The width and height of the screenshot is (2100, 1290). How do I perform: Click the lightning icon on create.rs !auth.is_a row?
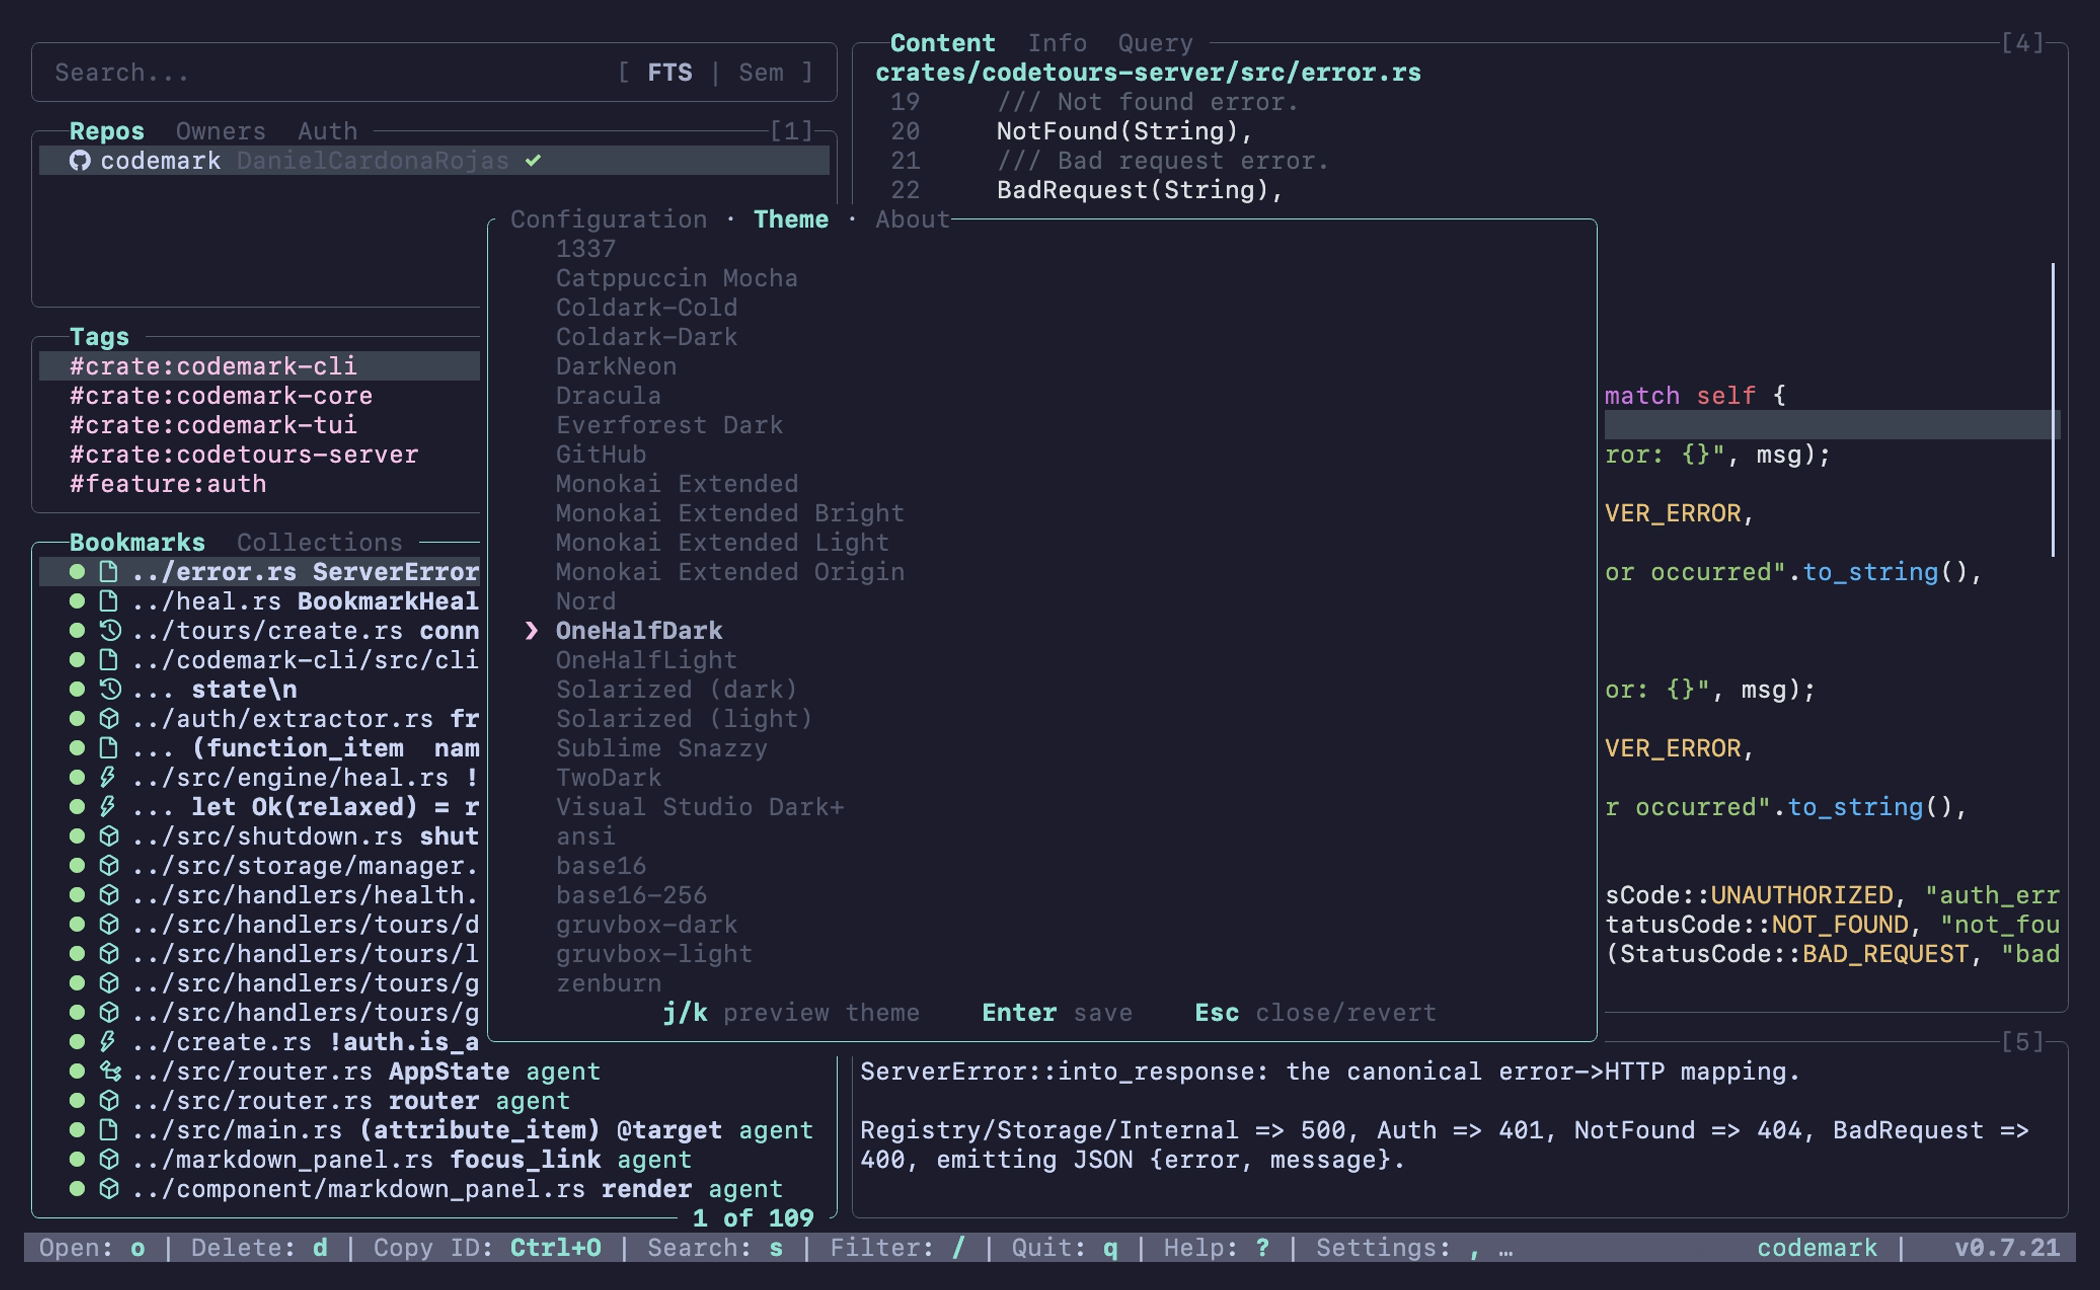[108, 1042]
